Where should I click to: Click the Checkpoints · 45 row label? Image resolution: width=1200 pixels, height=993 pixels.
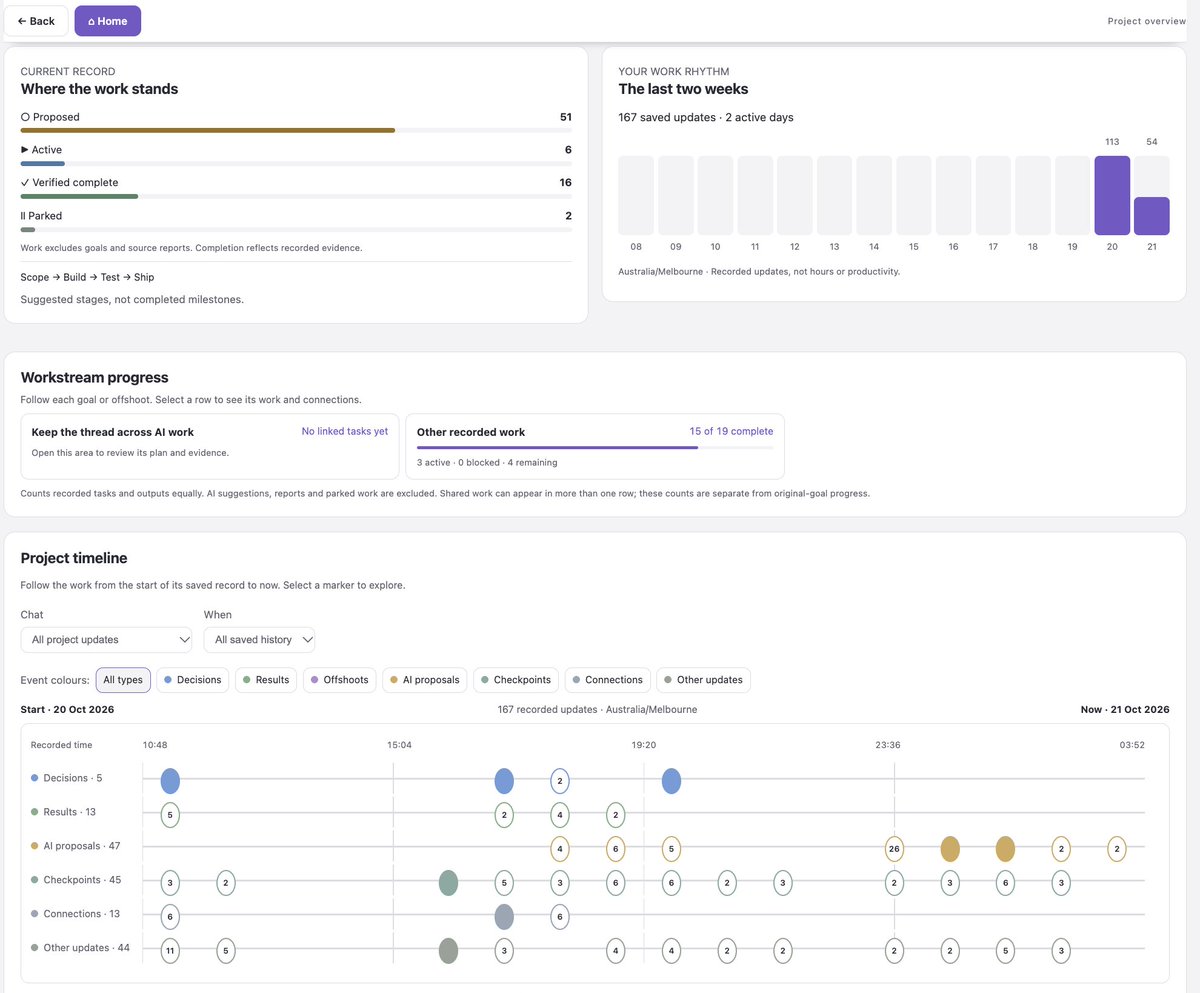[x=76, y=880]
